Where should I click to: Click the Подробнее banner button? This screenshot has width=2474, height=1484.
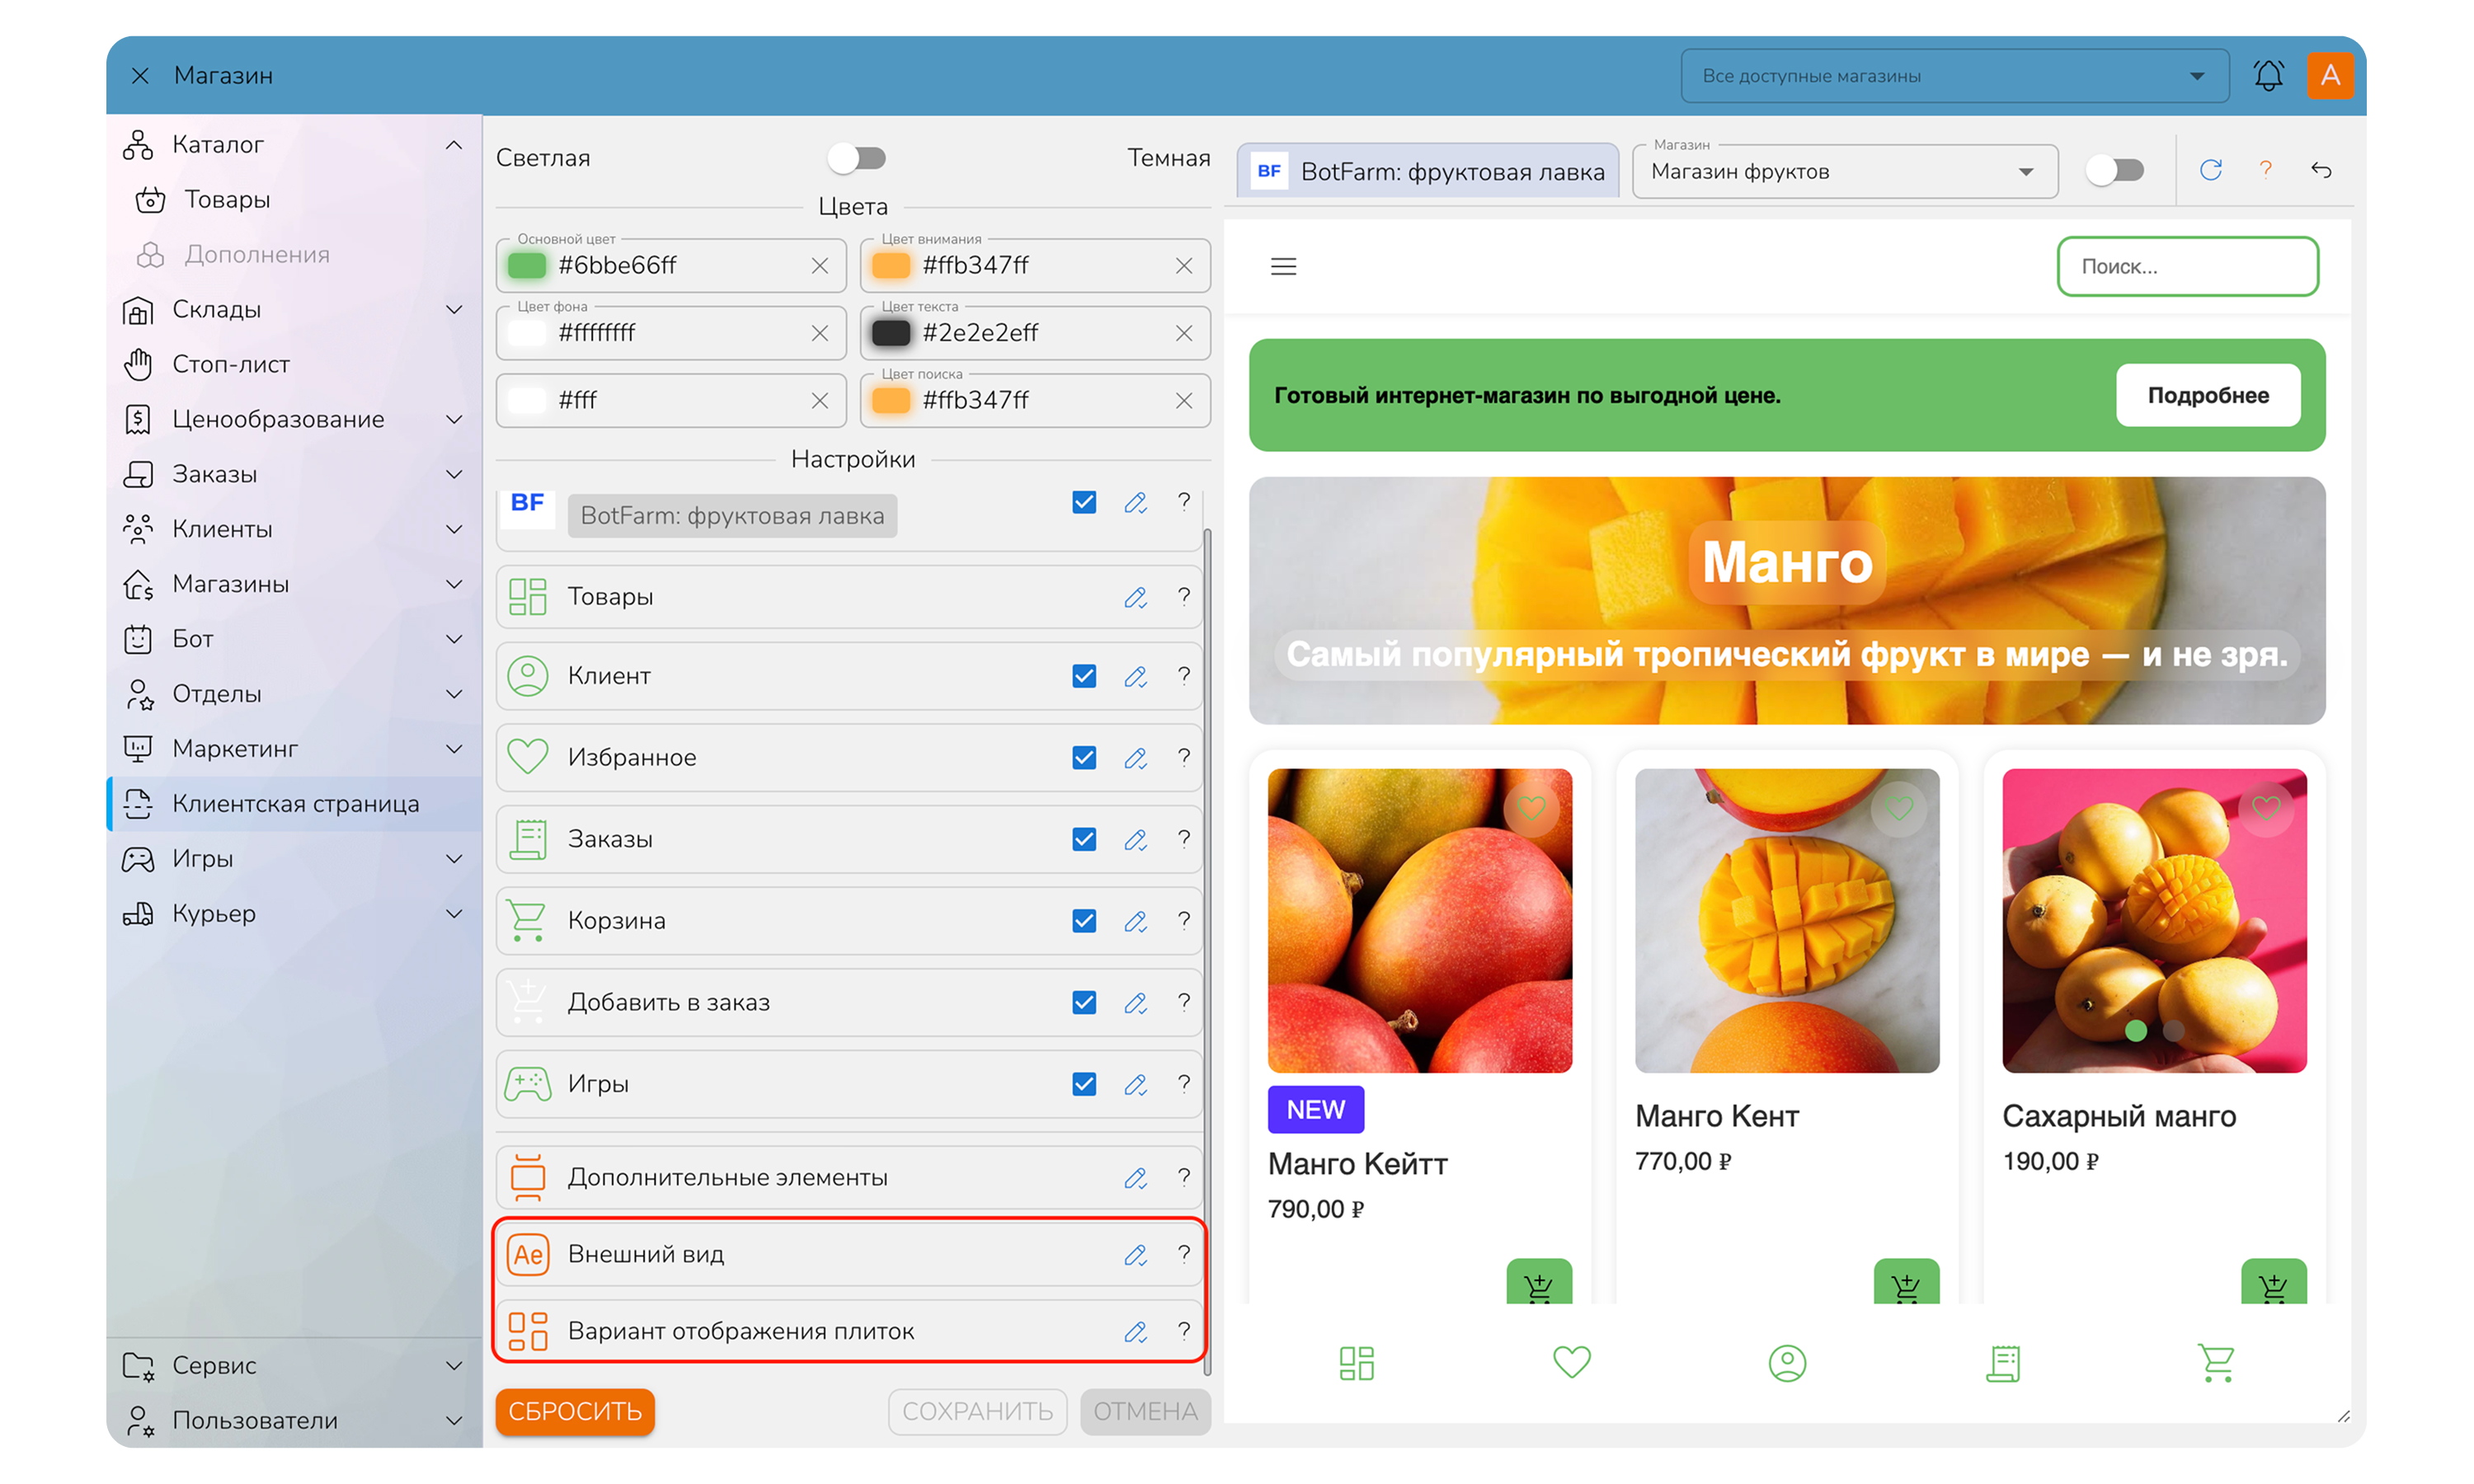tap(2208, 395)
